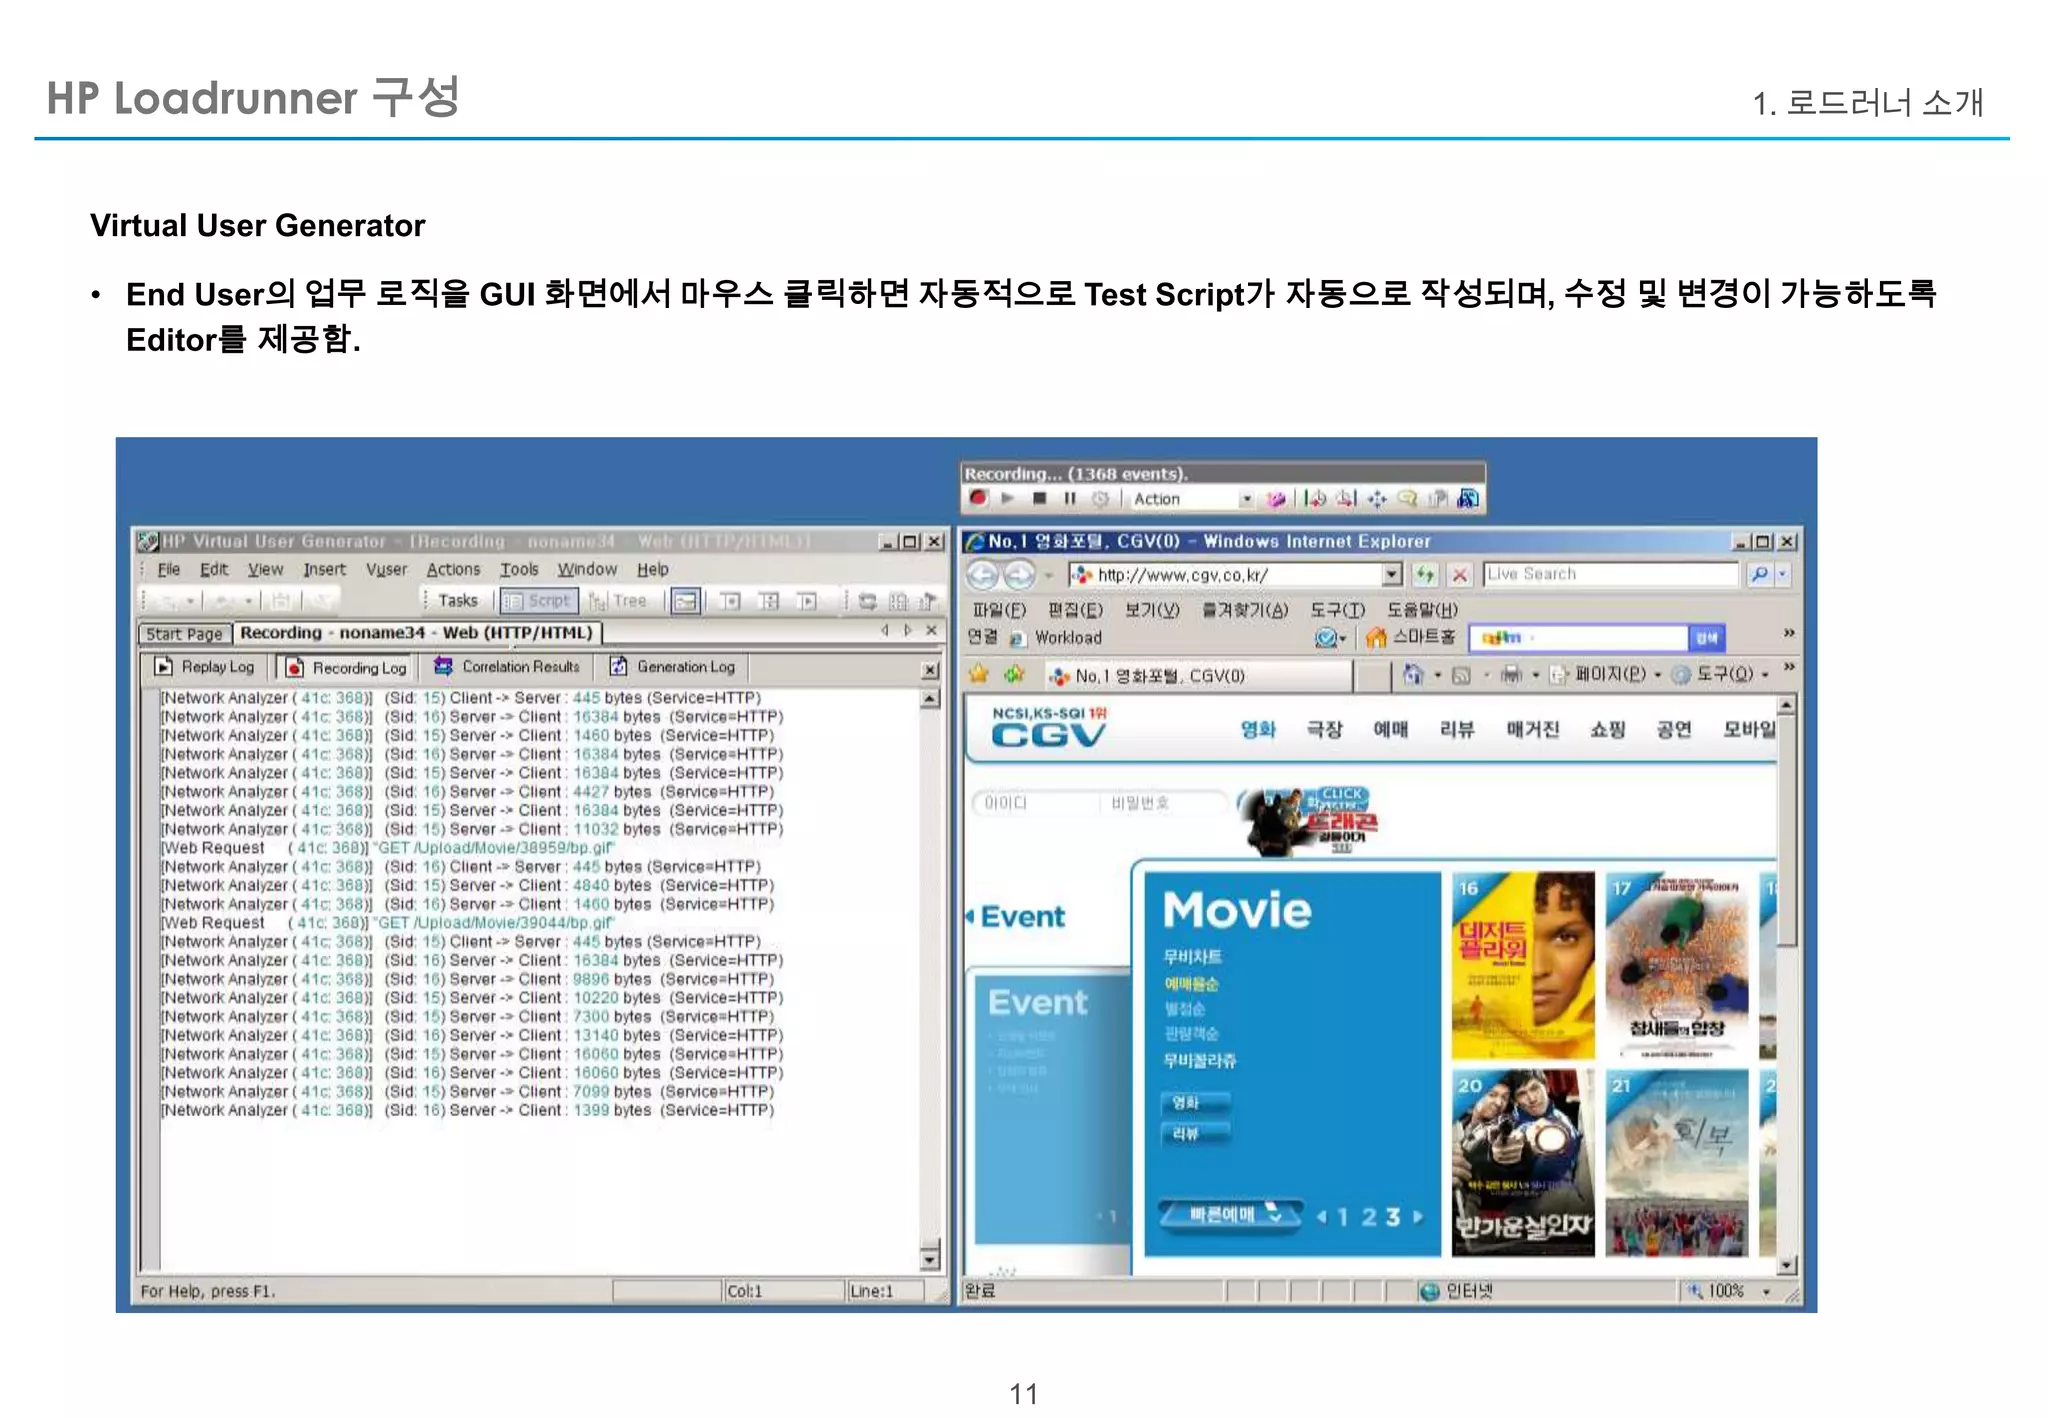Viewport: 2048px width, 1418px height.
Task: Switch to Script view in VuGen toolbar
Action: [x=539, y=600]
